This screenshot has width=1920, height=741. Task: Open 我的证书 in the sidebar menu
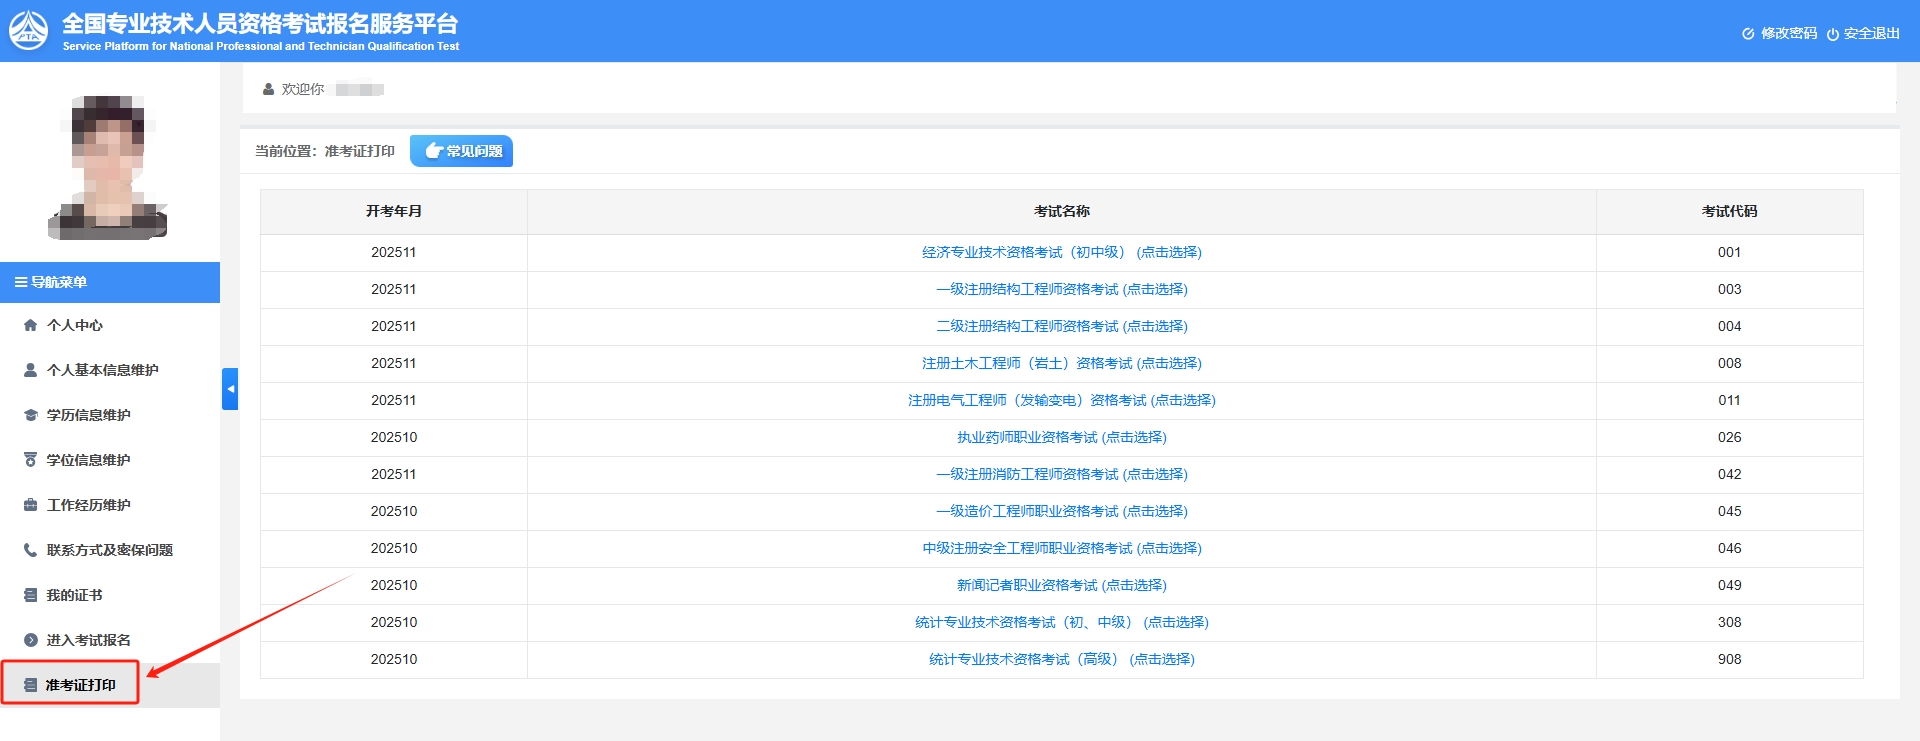tap(74, 595)
